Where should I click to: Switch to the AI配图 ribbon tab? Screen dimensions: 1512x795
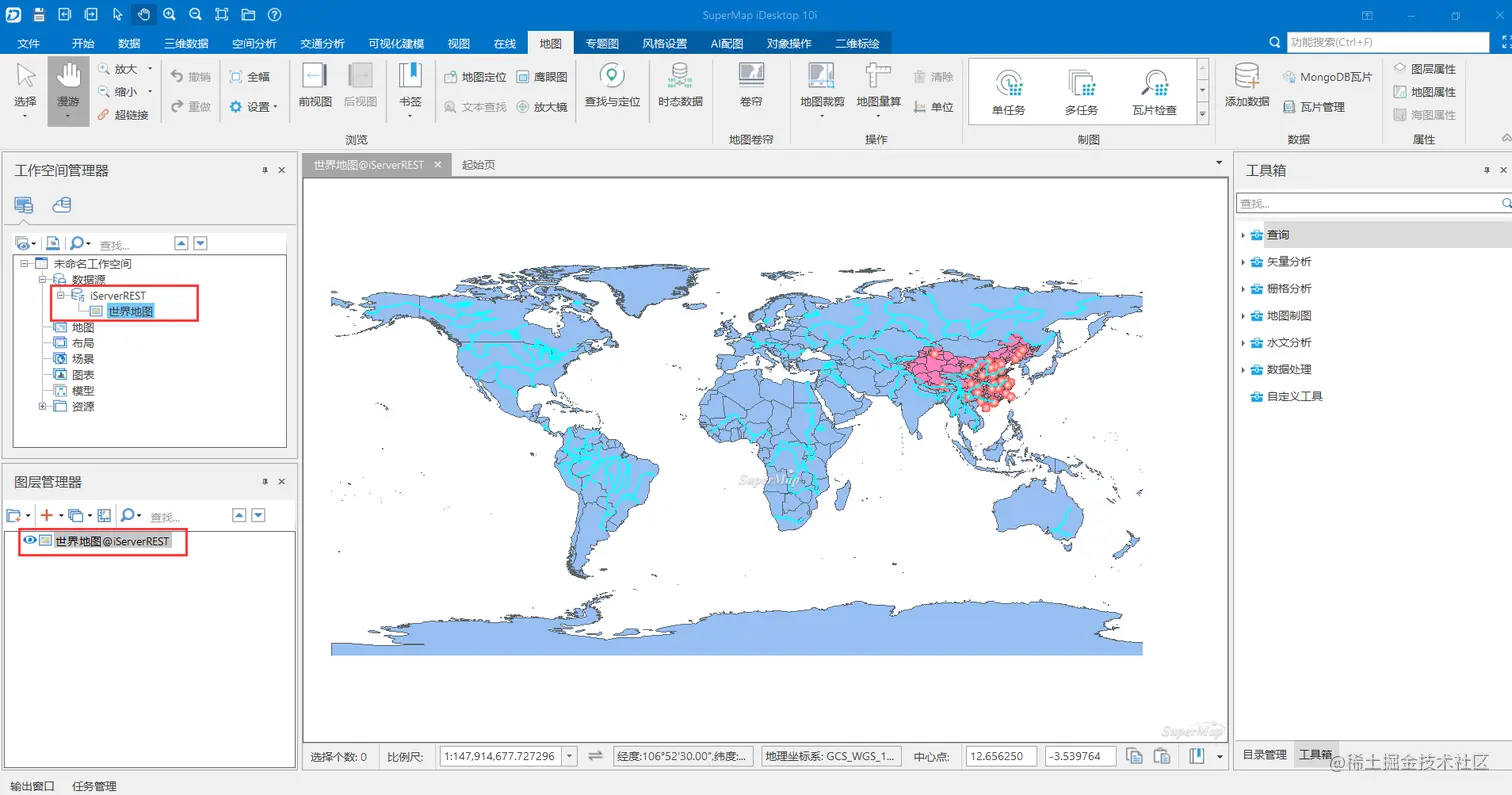coord(727,44)
